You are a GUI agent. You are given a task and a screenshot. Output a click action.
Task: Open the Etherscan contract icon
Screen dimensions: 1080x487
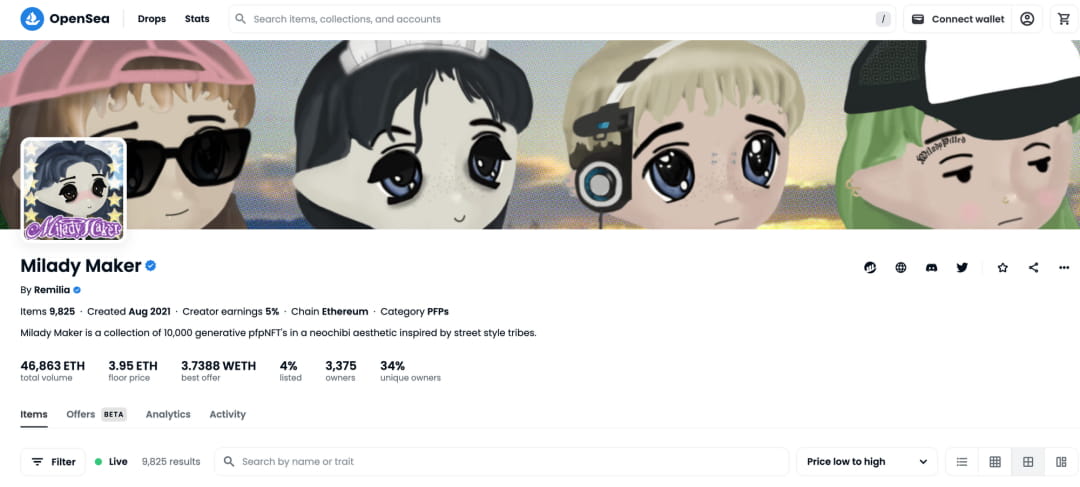tap(870, 268)
